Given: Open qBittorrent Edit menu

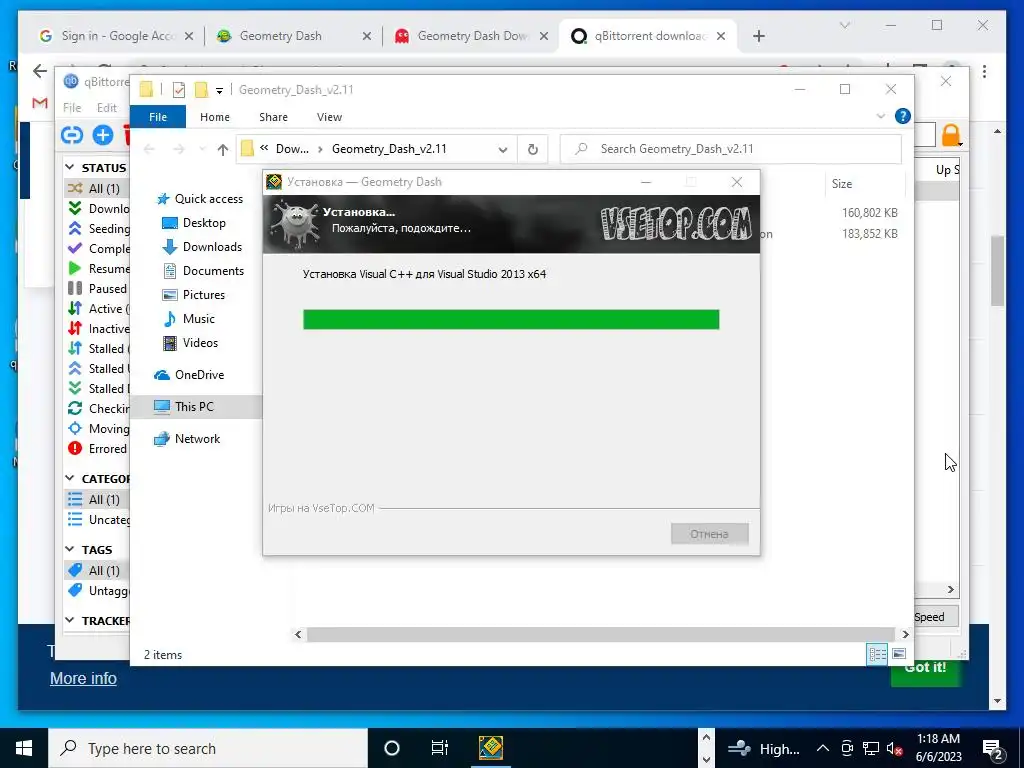Looking at the screenshot, I should (106, 108).
